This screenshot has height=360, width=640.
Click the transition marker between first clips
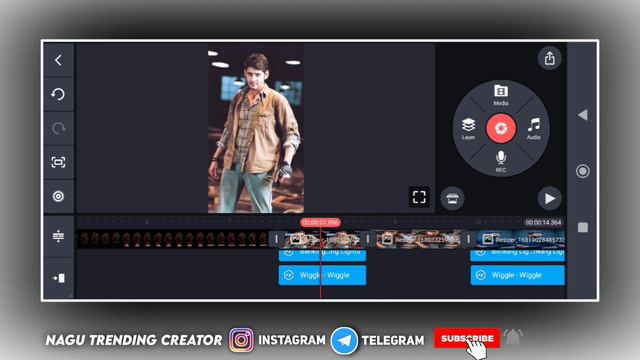pos(276,239)
